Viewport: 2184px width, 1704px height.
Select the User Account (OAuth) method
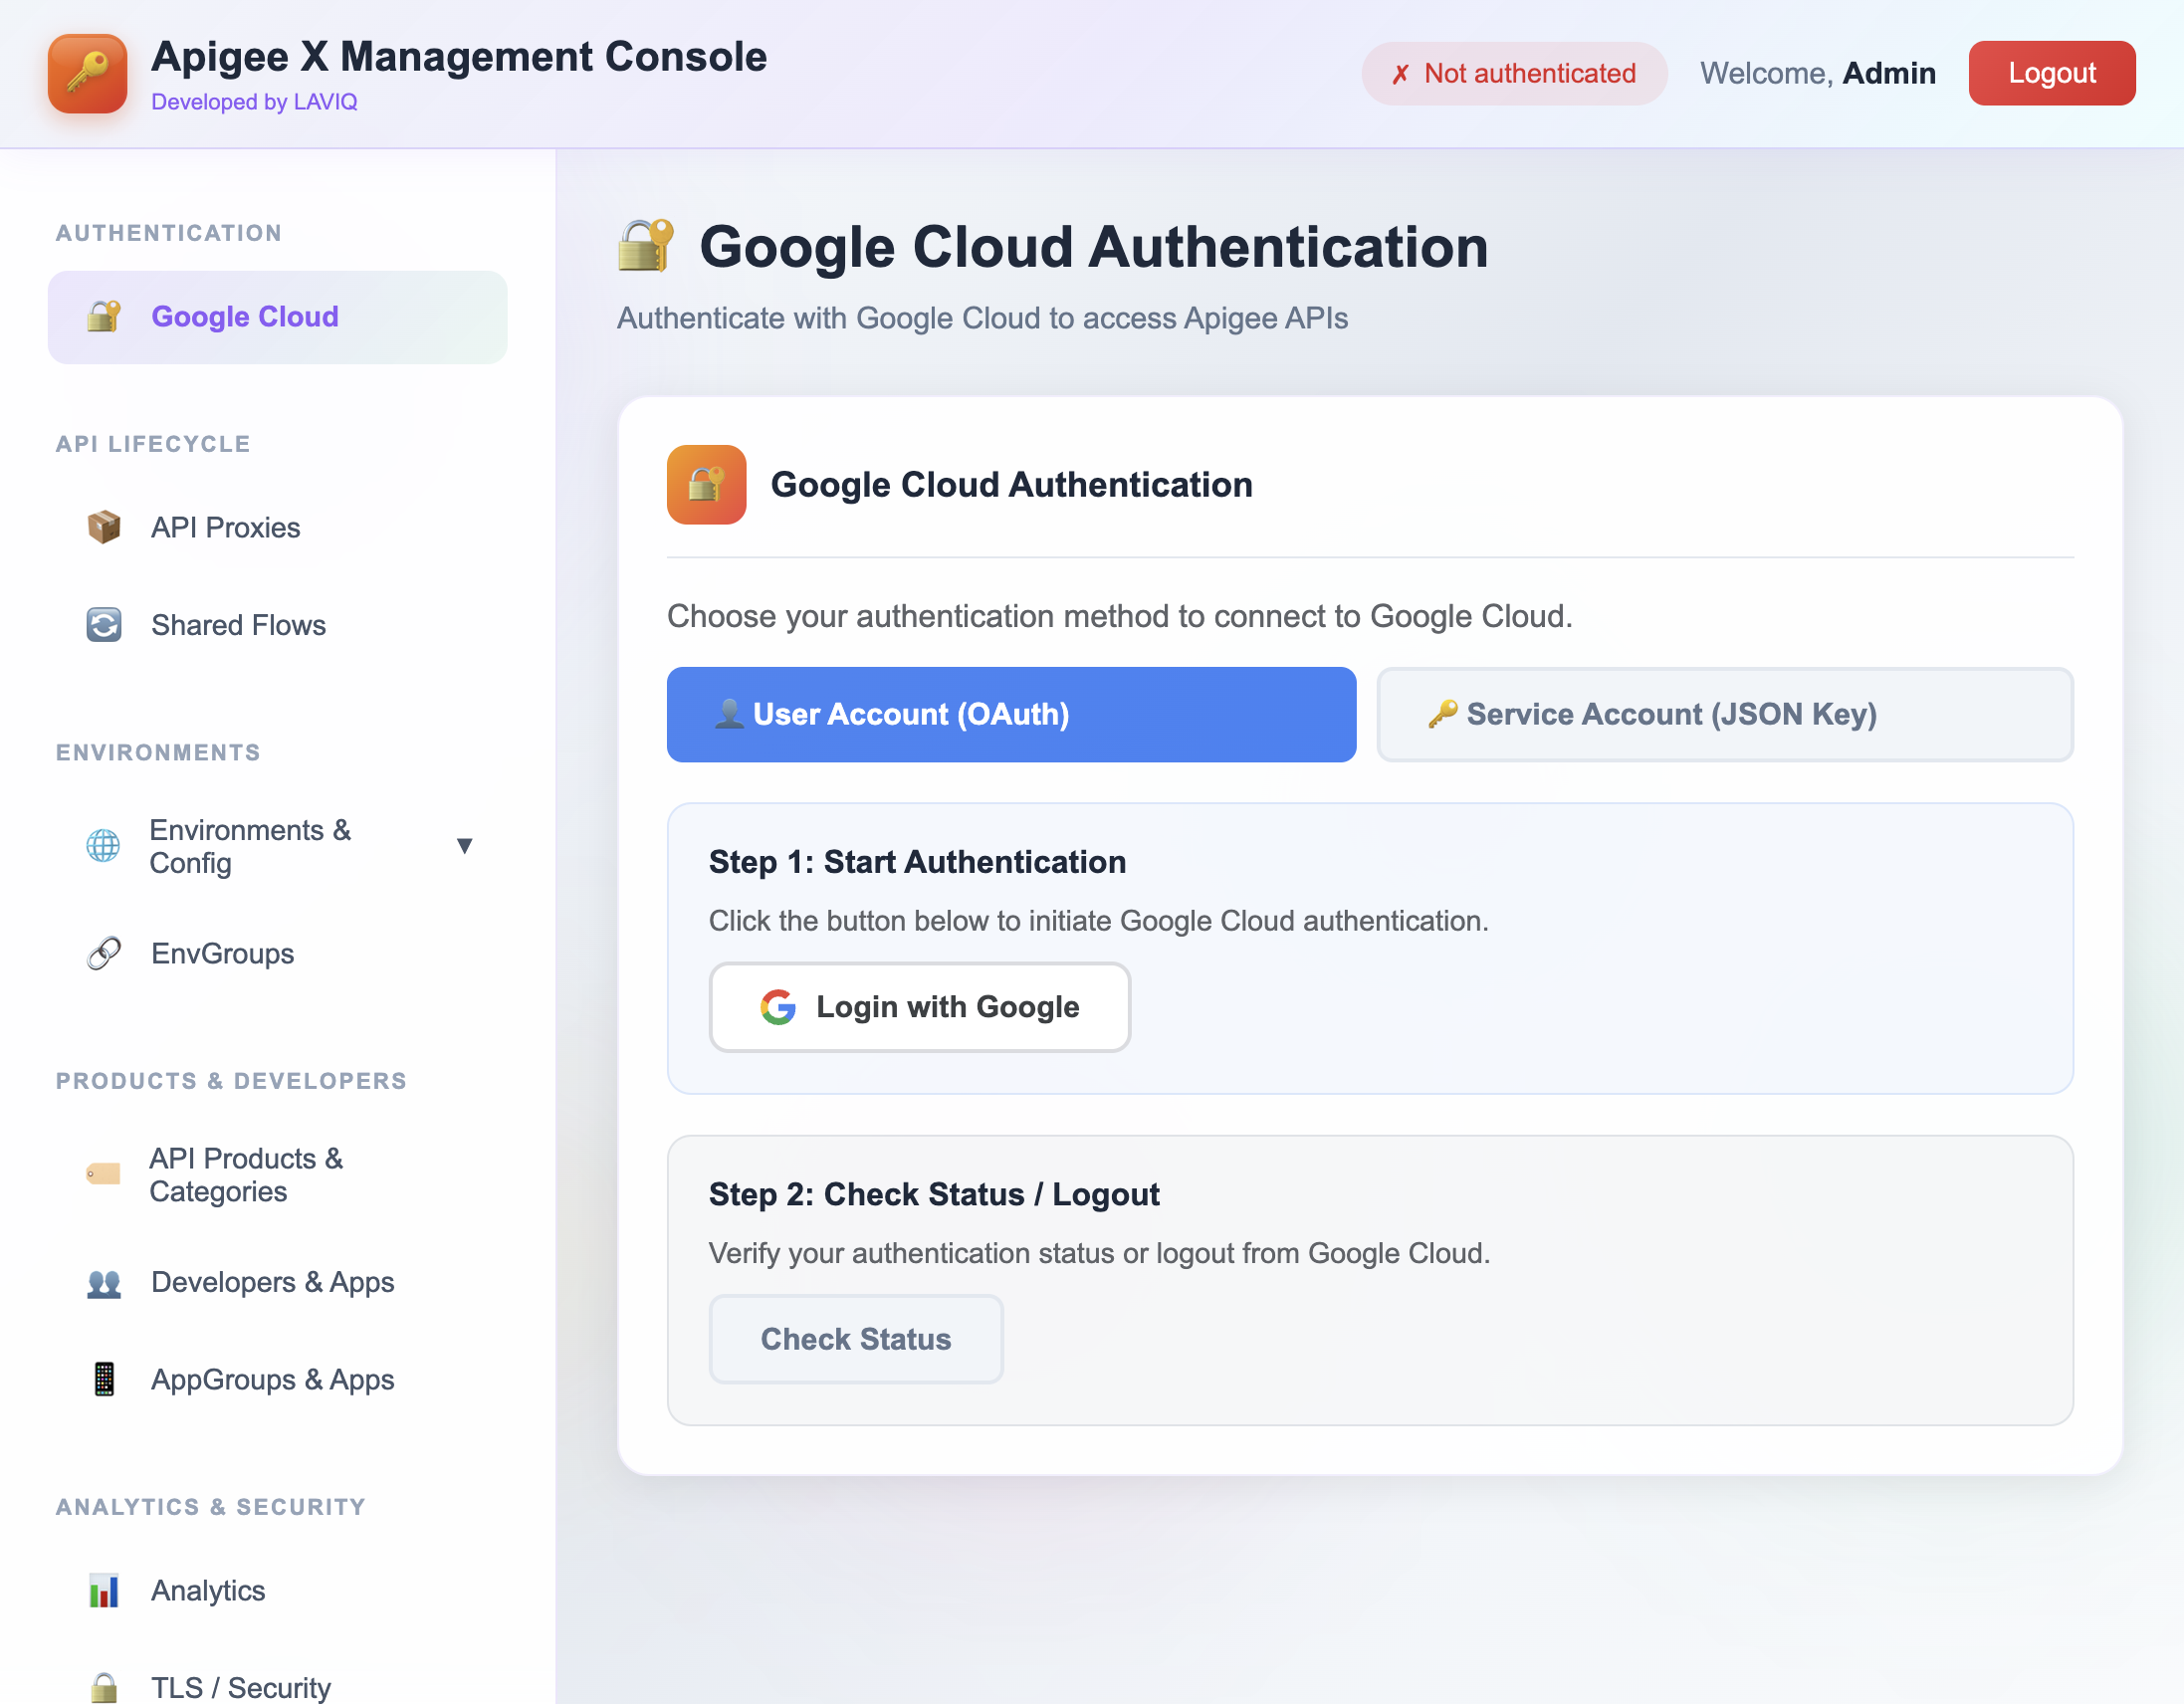point(1010,714)
